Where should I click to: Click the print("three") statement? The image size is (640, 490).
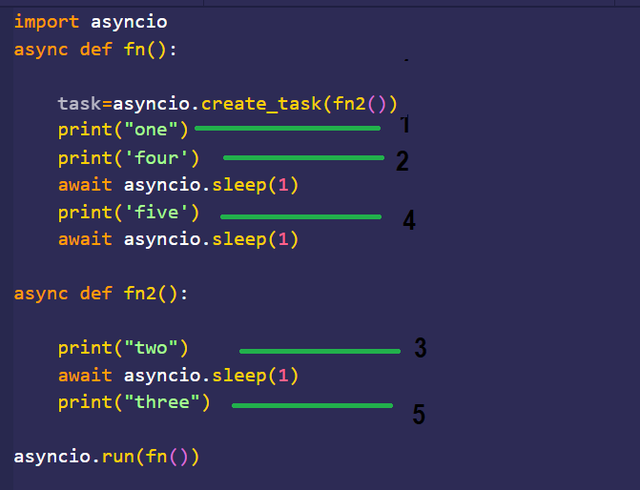point(134,403)
